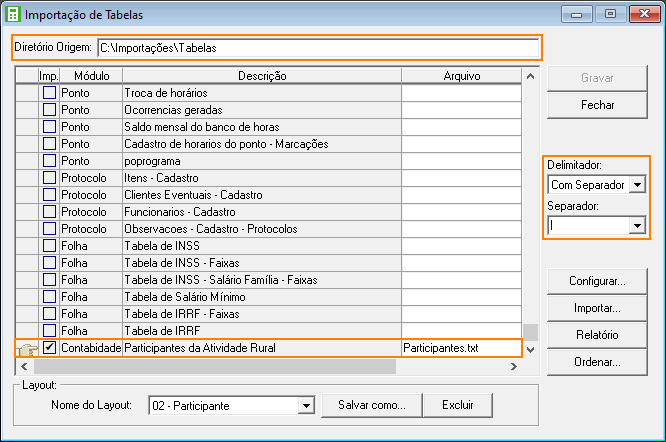
Task: Check the Tabela de IRRF import checkbox
Action: [49, 331]
